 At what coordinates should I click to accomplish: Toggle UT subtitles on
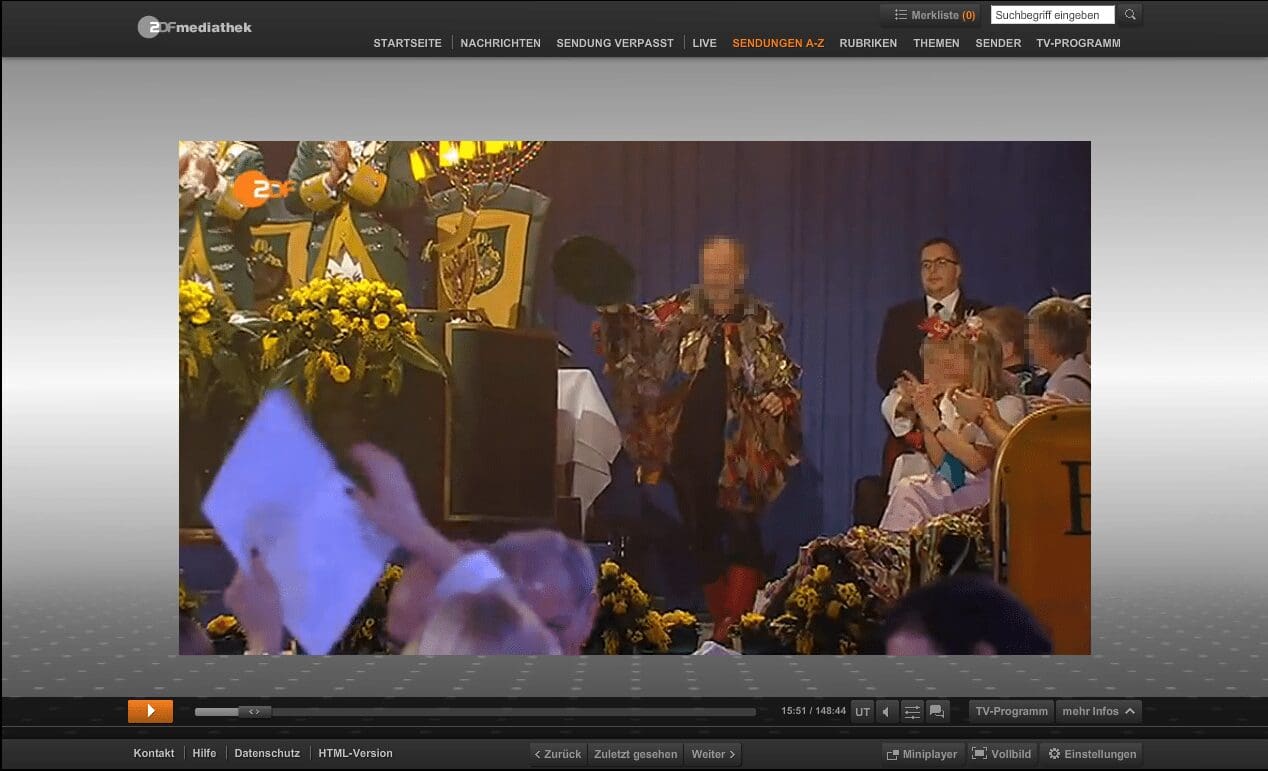(x=862, y=712)
